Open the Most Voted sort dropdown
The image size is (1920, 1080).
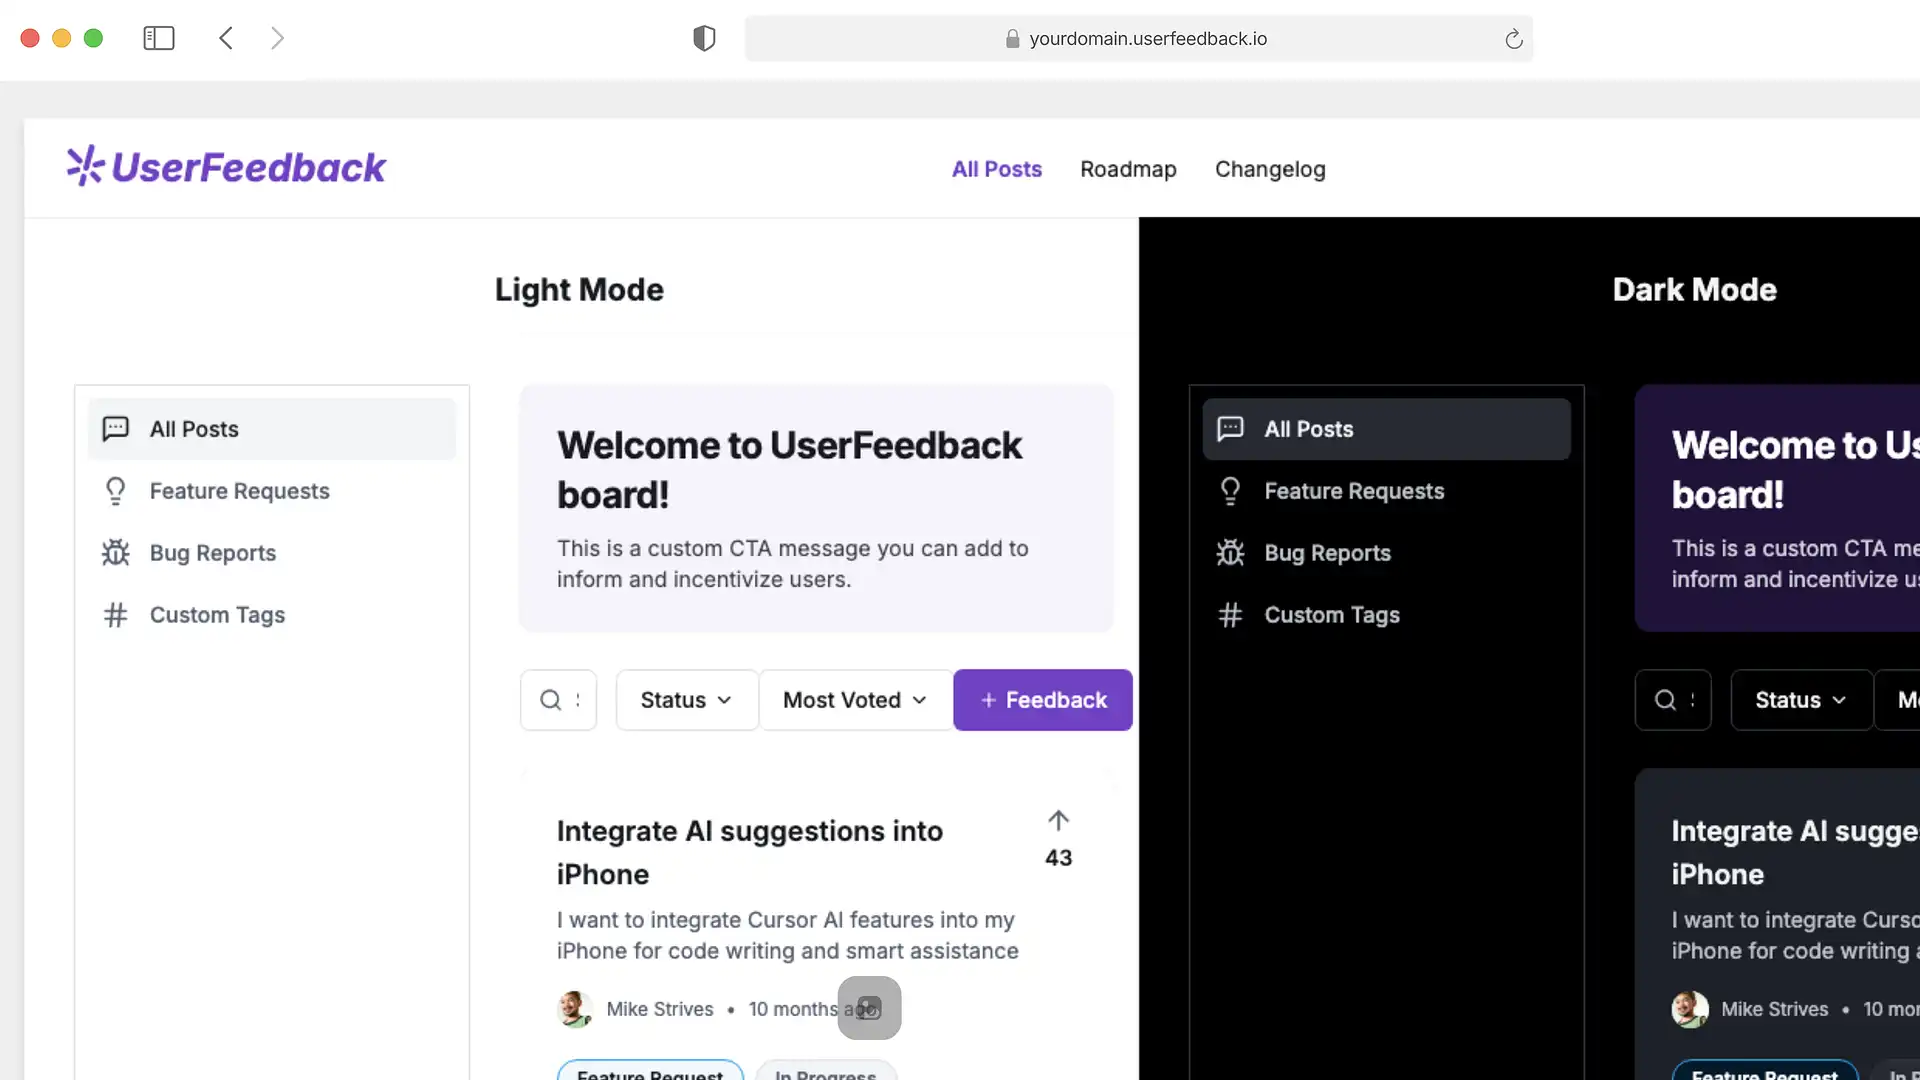pos(855,700)
